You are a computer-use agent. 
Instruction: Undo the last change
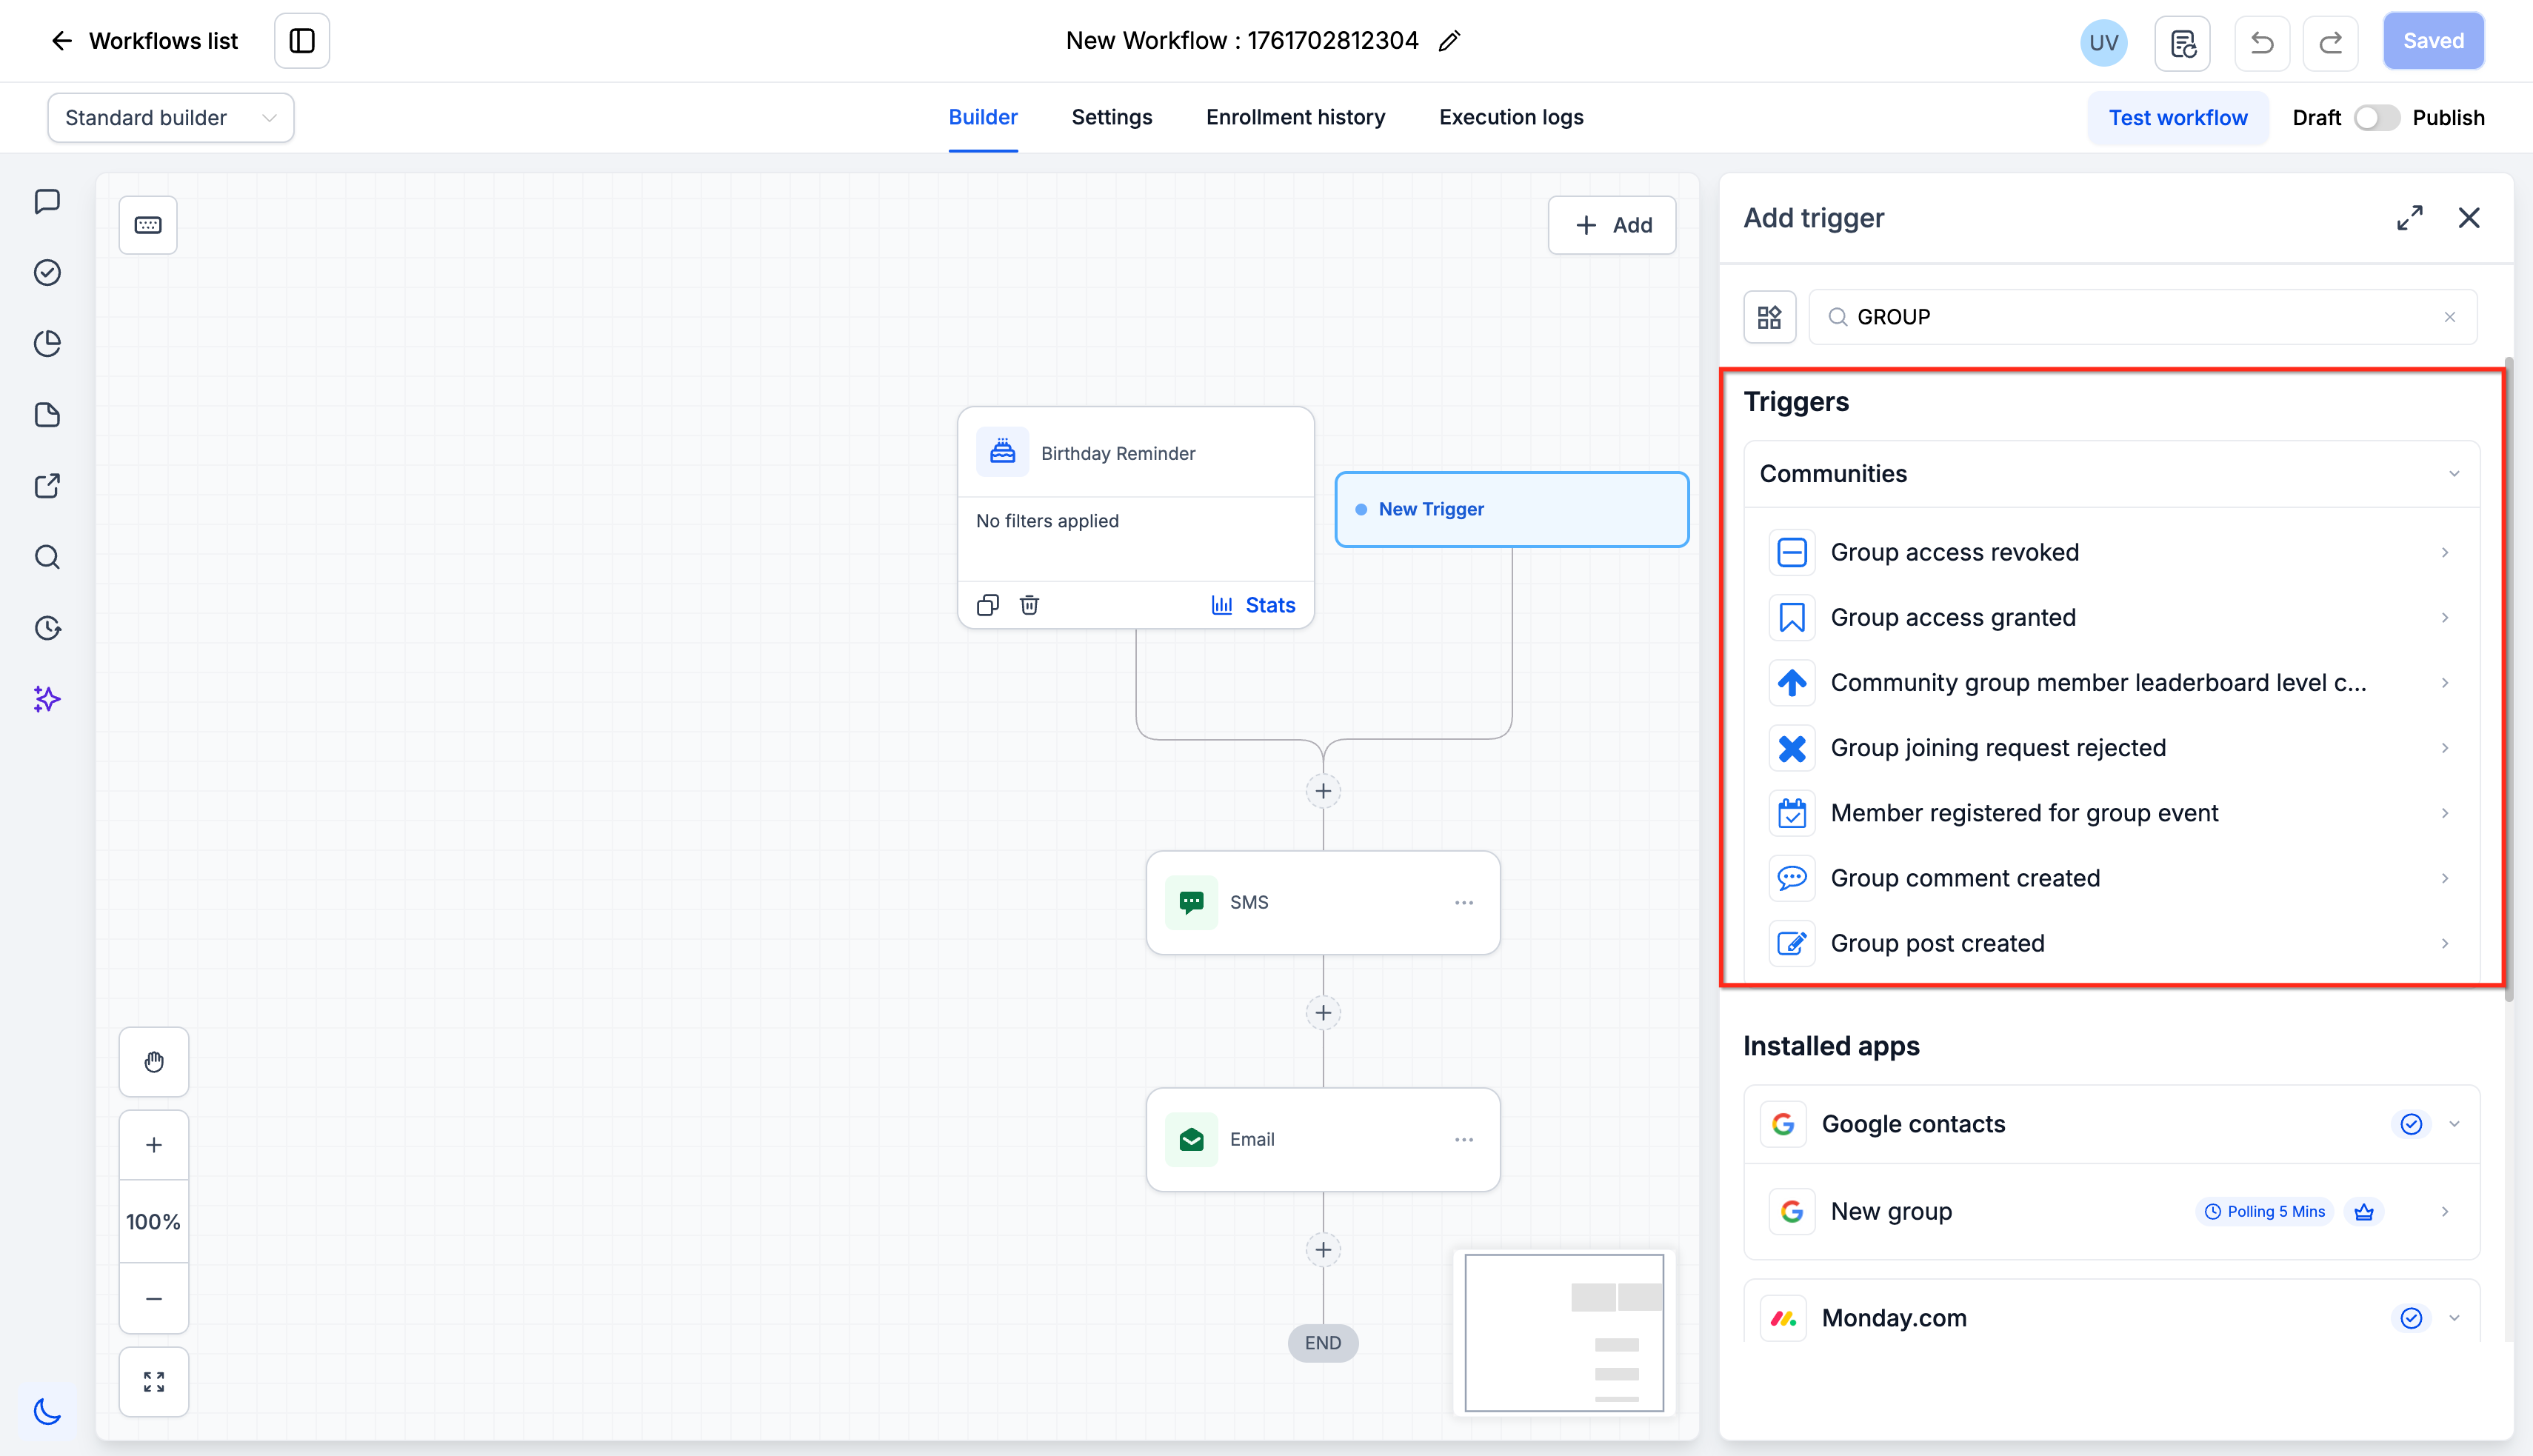pyautogui.click(x=2262, y=42)
